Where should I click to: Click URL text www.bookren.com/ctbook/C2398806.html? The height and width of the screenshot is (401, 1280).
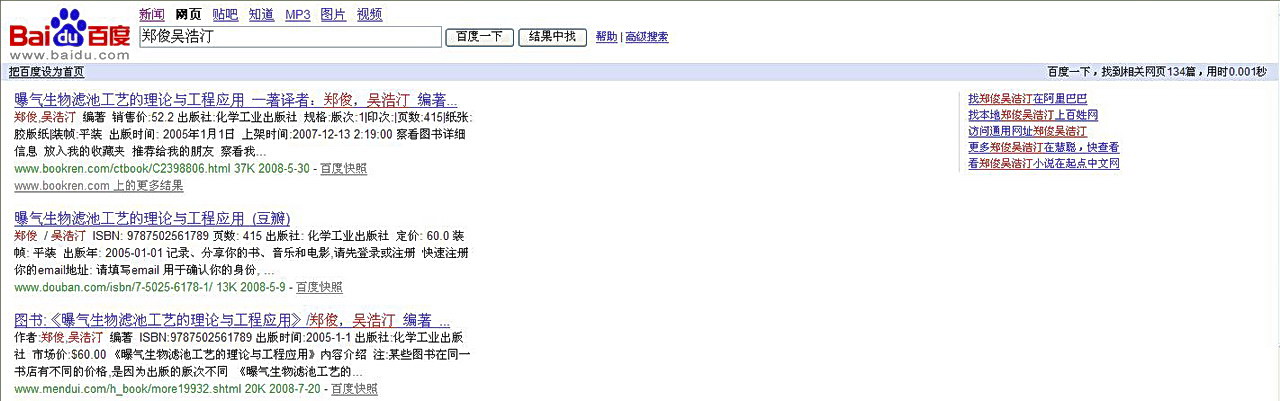pyautogui.click(x=122, y=168)
